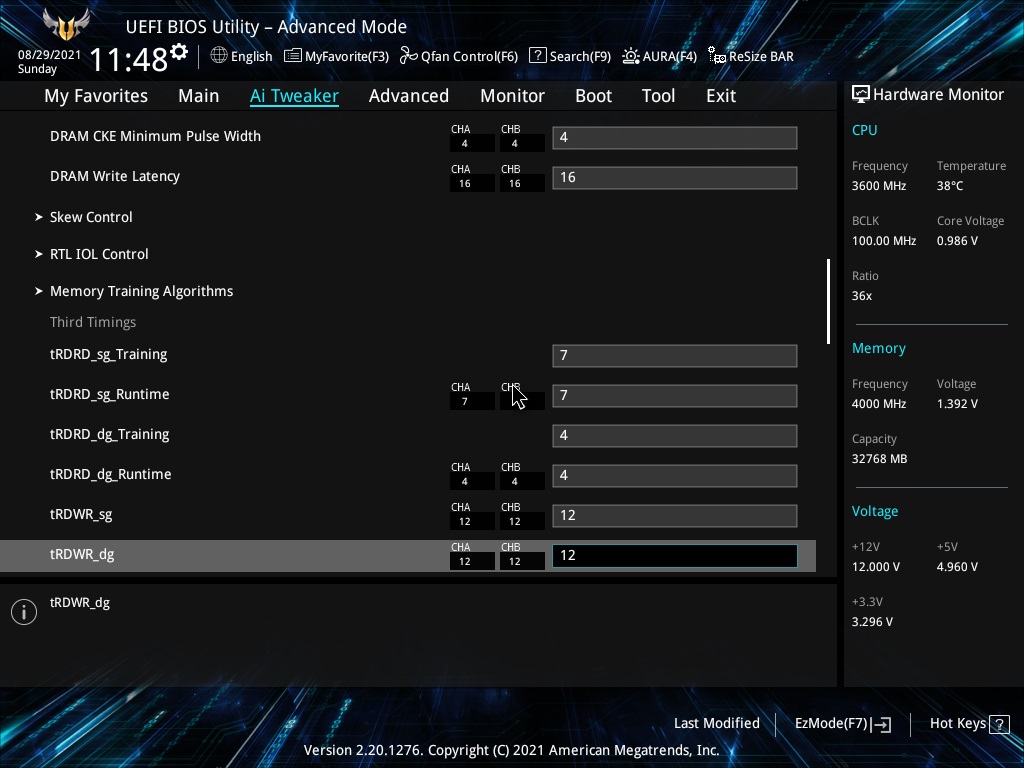The width and height of the screenshot is (1024, 768).
Task: Click the +12V 12.000 V reading
Action: coord(876,567)
